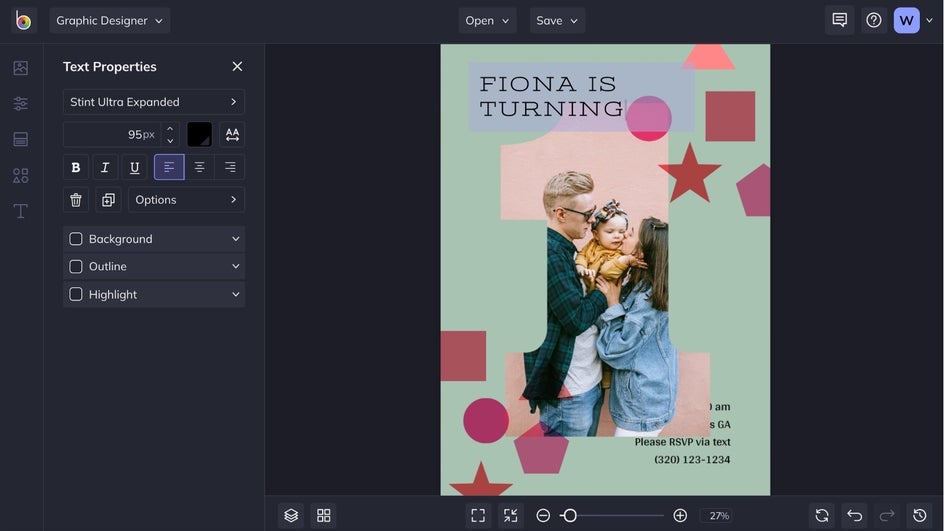Viewport: 944px width, 531px height.
Task: Open the Layers panel icon
Action: (291, 515)
